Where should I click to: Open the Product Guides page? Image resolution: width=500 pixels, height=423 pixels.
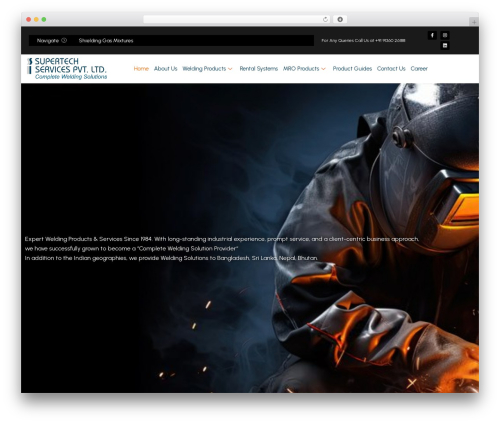tap(352, 68)
